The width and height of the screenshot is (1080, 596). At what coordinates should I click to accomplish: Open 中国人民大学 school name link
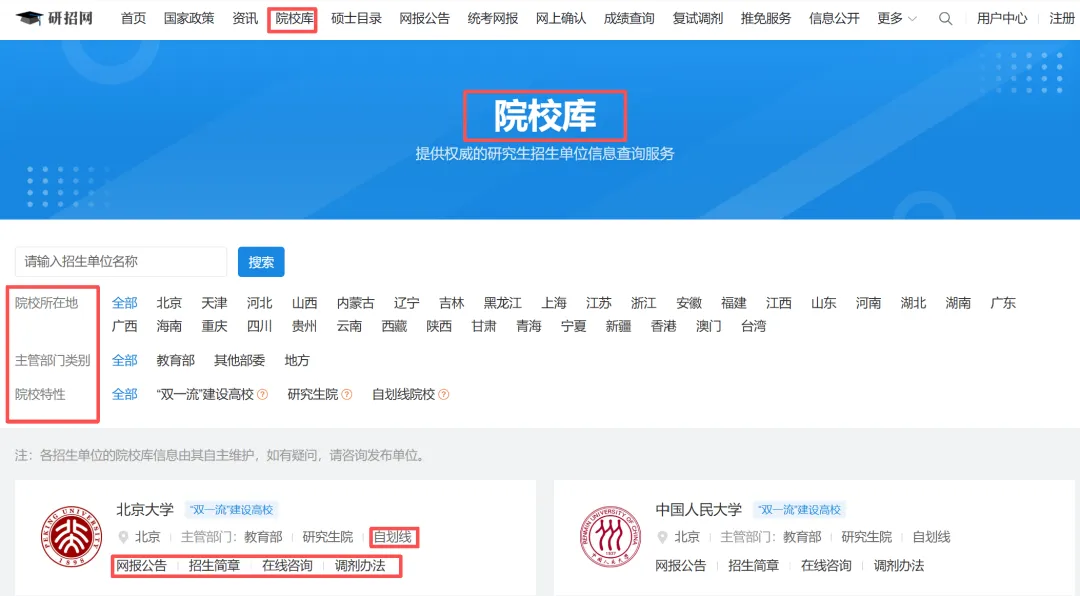(x=698, y=510)
